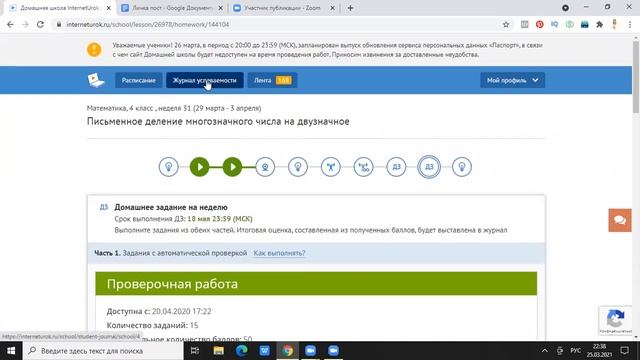Click the reading list extension icon
The image size is (640, 360).
coord(524,24)
